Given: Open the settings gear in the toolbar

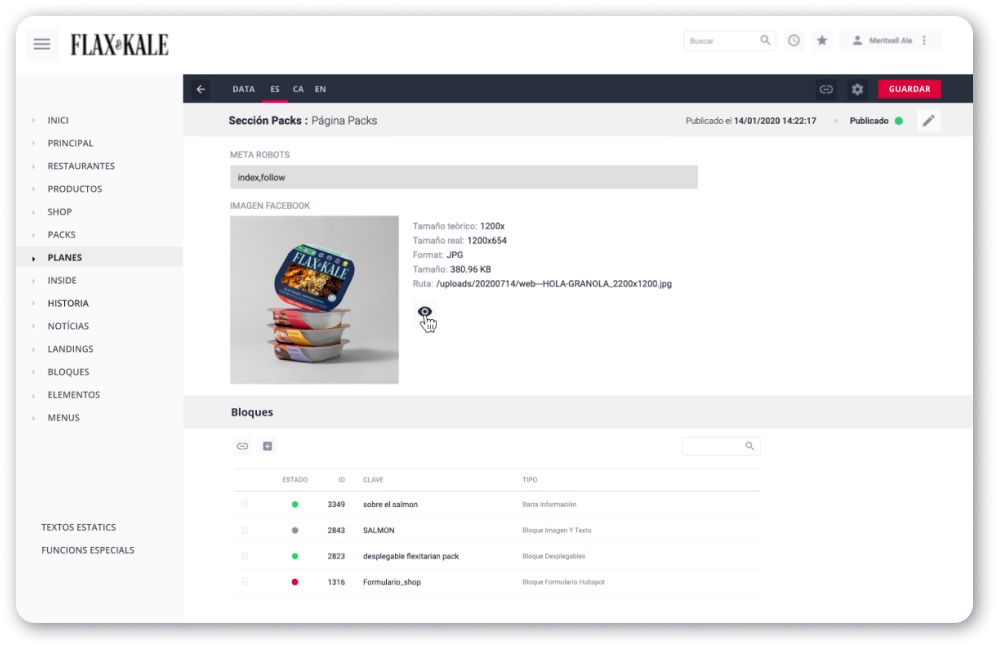Looking at the screenshot, I should click(857, 89).
